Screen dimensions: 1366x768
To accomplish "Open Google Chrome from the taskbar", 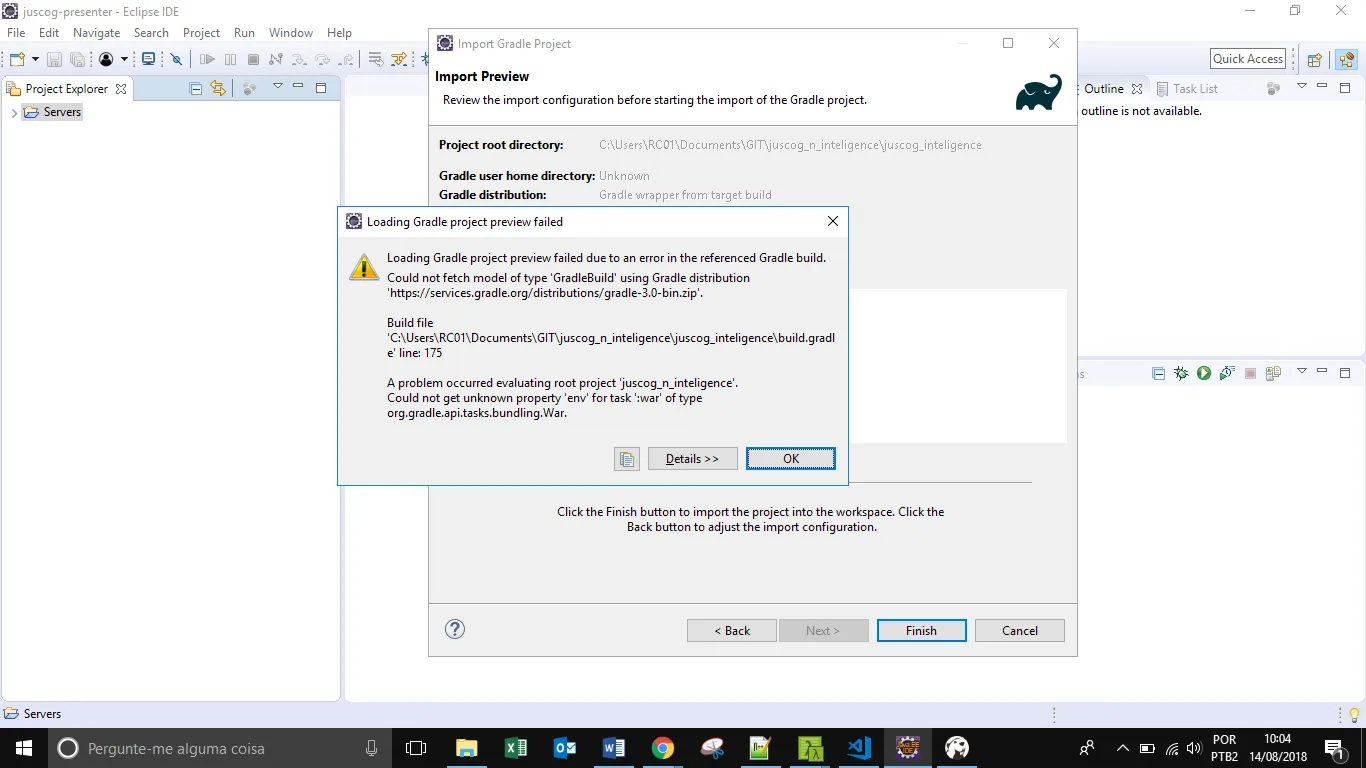I will point(662,748).
